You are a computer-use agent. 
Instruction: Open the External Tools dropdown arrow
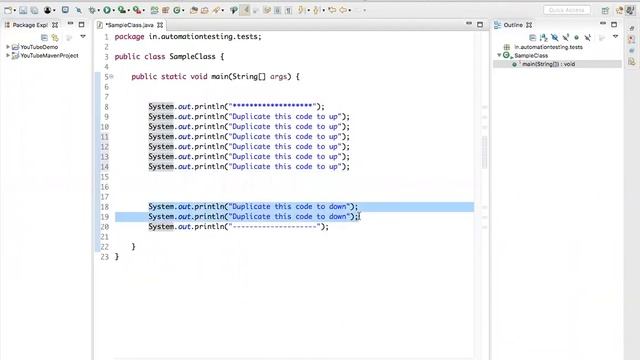[x=144, y=11]
